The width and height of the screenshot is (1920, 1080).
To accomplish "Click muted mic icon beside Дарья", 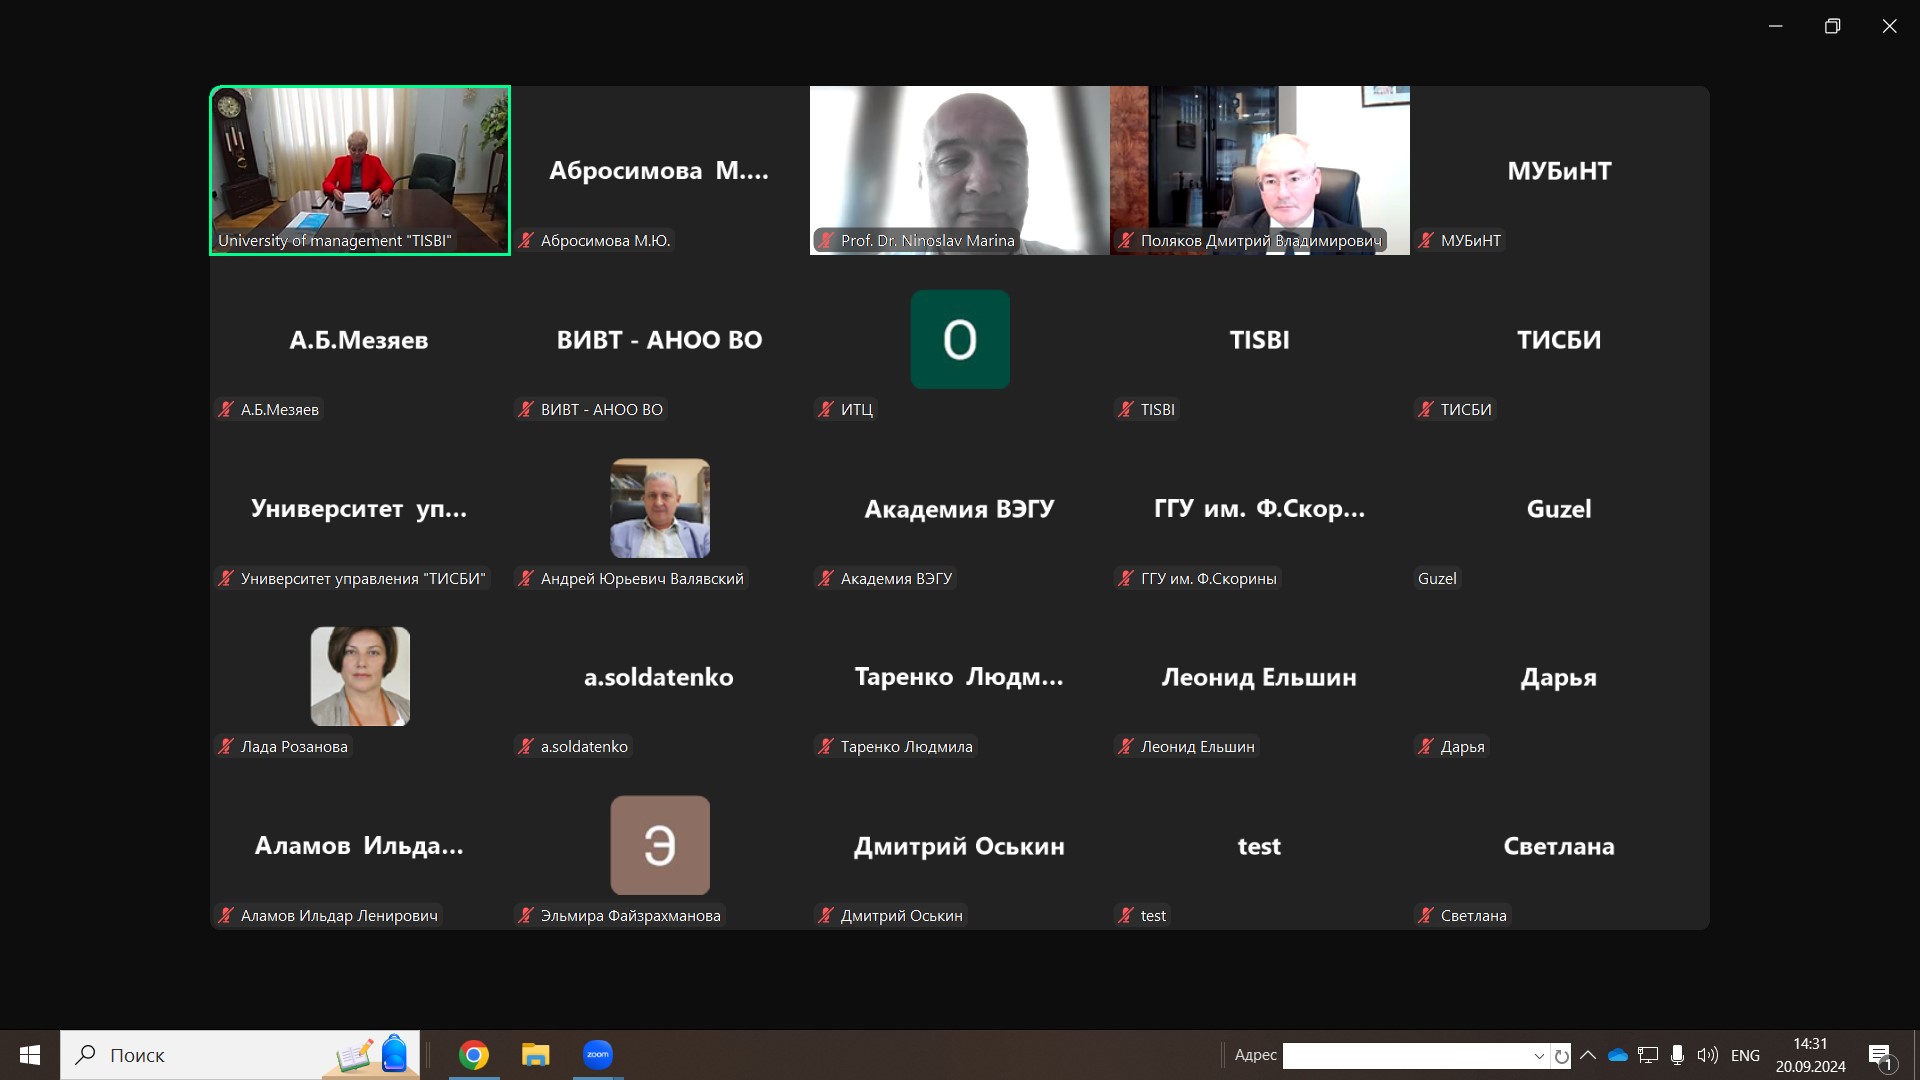I will click(1426, 746).
